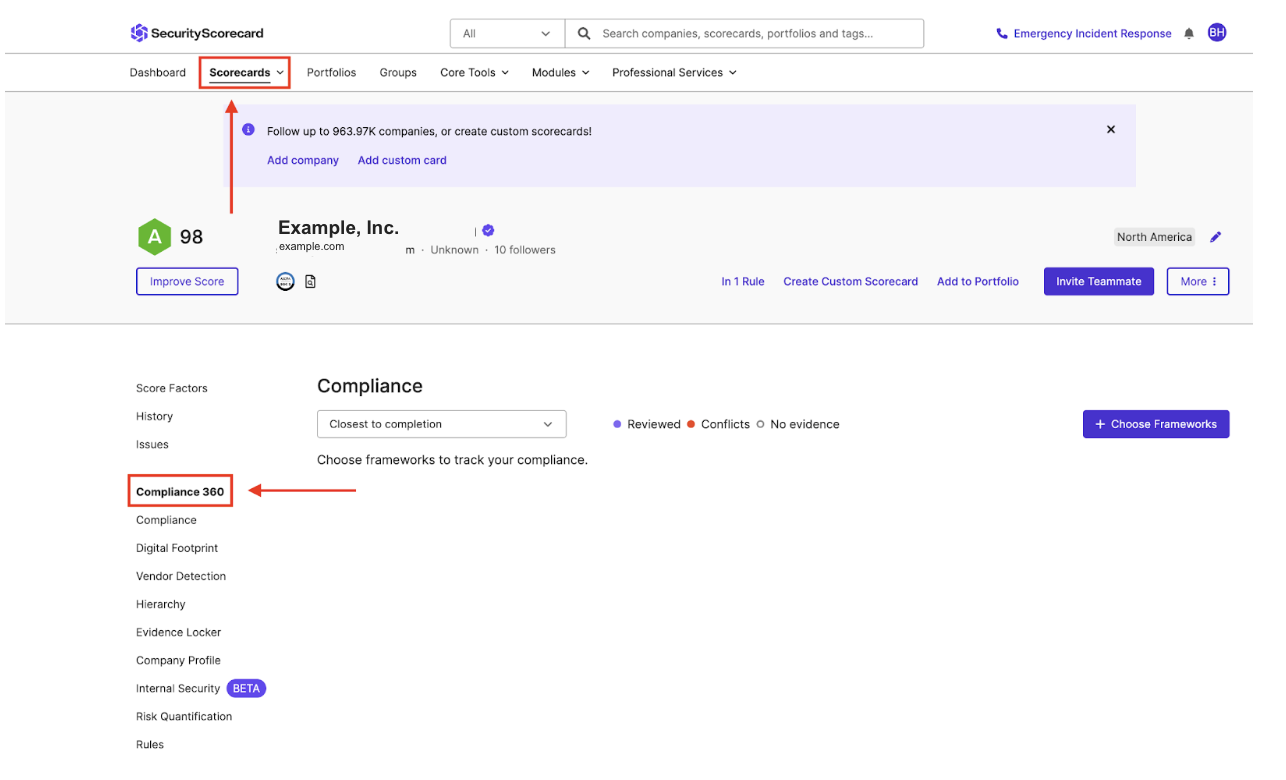Click the In 1 Rule link
This screenshot has width=1286, height=780.
click(x=743, y=282)
